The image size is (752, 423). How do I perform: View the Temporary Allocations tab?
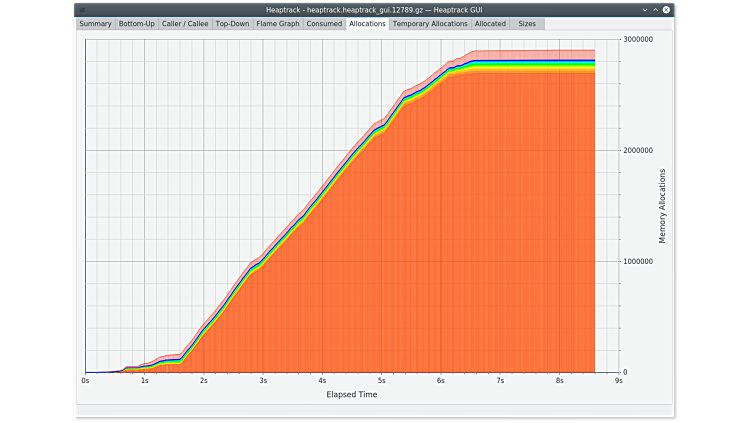pos(430,23)
